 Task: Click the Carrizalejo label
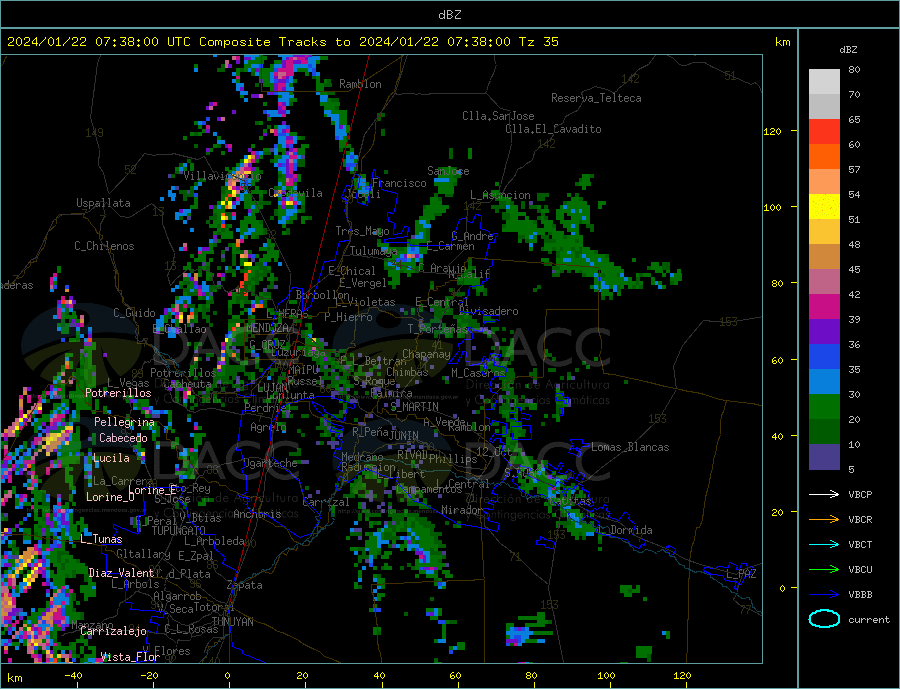coord(113,632)
